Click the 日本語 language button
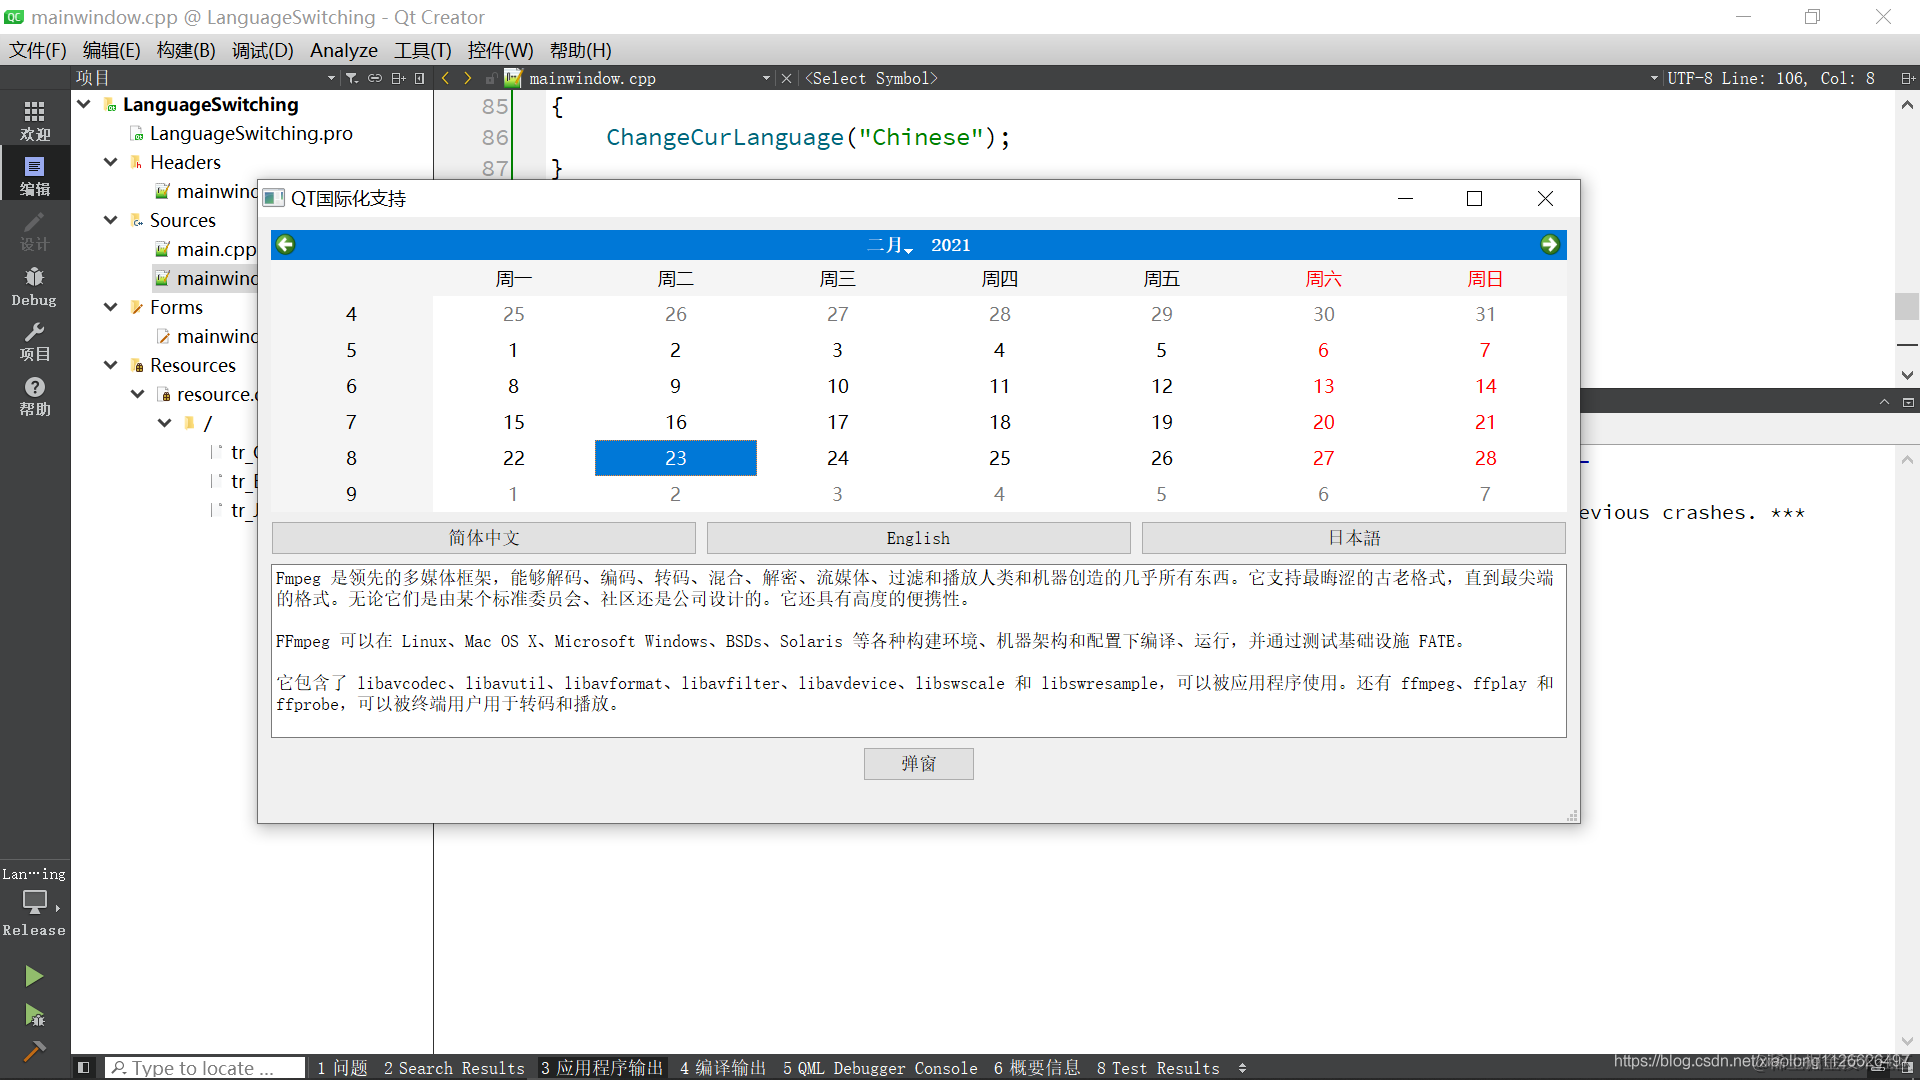Screen dimensions: 1920x1080 pos(1354,538)
